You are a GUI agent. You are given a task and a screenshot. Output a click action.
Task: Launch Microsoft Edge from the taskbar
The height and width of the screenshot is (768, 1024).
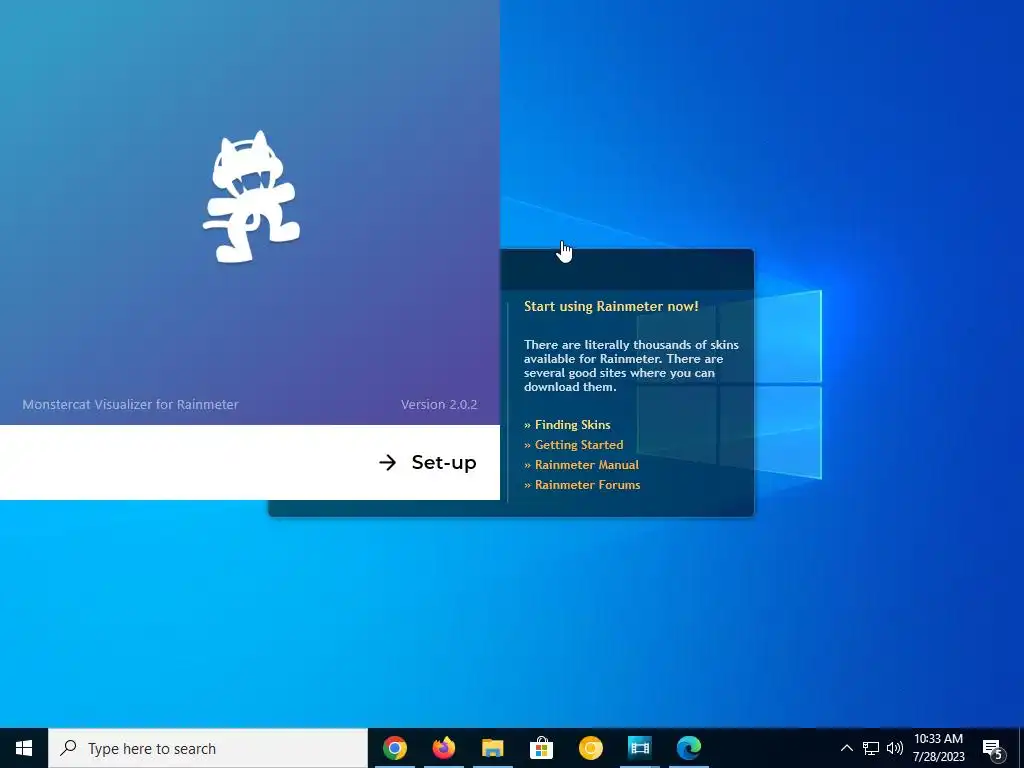click(688, 748)
